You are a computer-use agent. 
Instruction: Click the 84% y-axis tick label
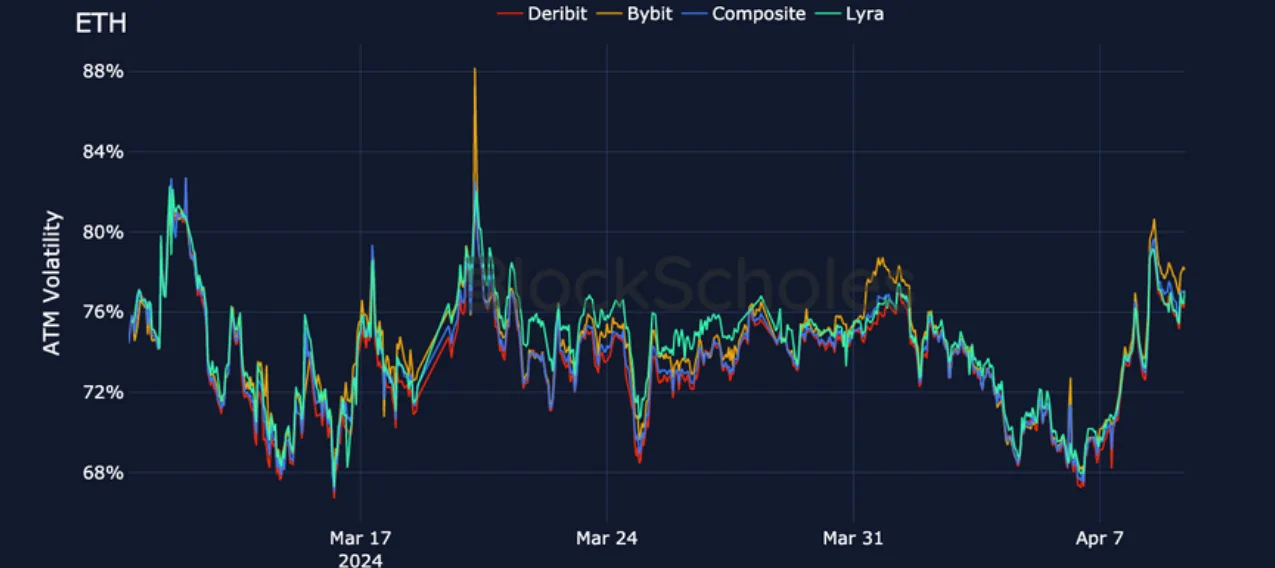click(x=103, y=152)
